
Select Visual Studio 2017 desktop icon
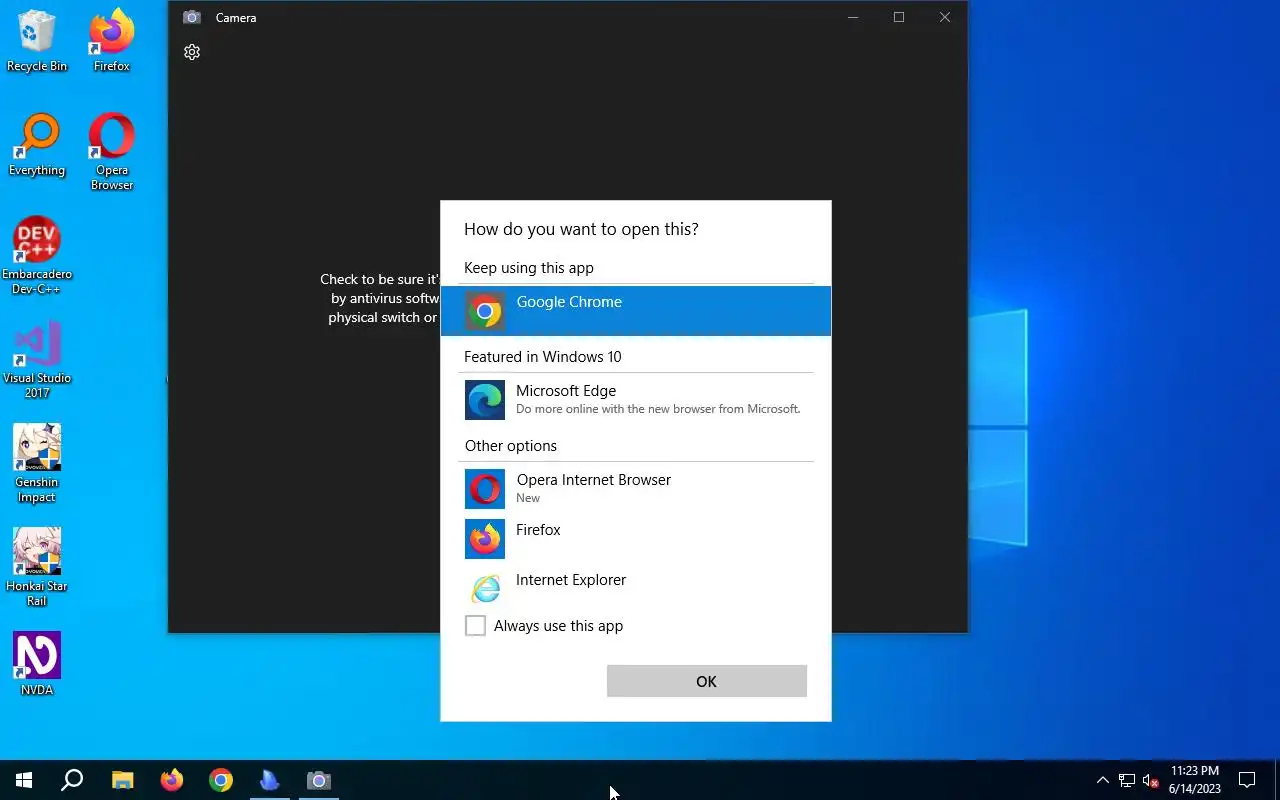coord(37,360)
